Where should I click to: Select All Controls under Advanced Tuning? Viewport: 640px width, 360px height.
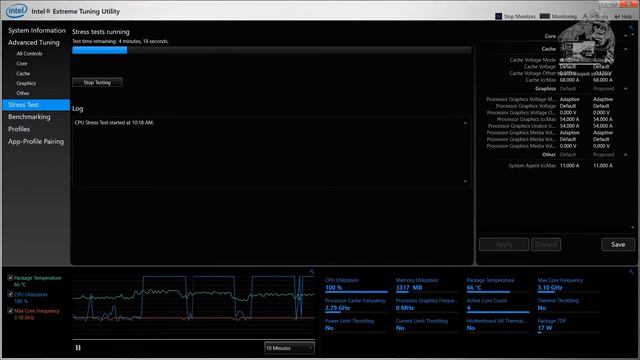[x=29, y=53]
